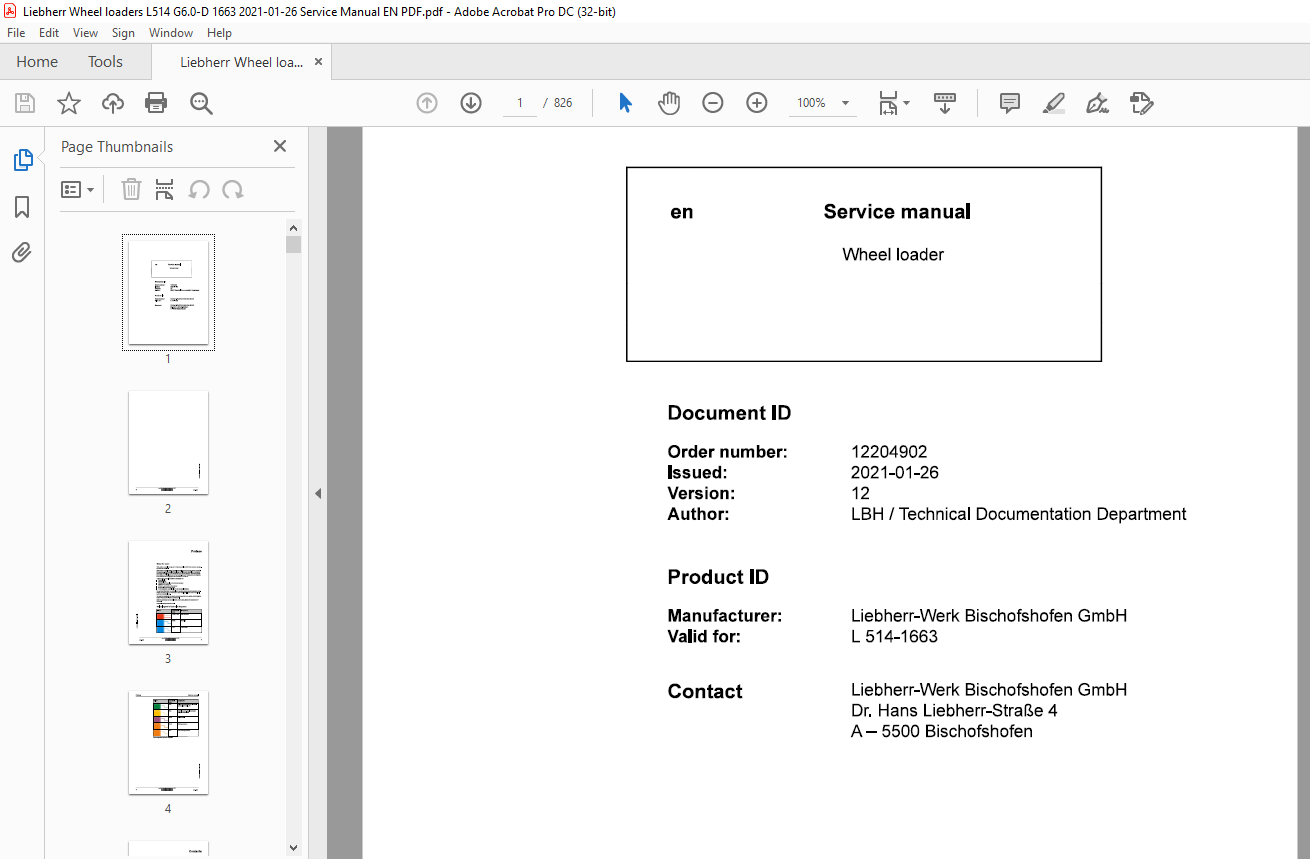
Task: Open the Sign menu
Action: click(123, 33)
